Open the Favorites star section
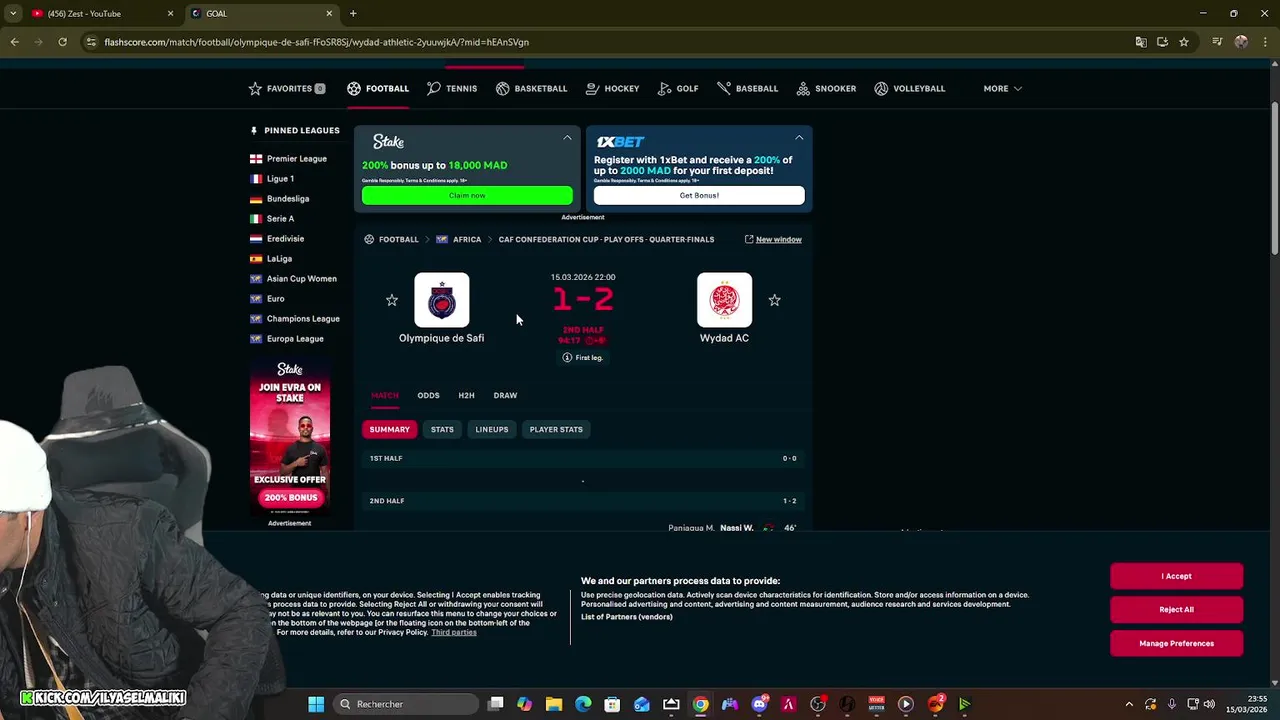This screenshot has width=1280, height=720. 286,89
